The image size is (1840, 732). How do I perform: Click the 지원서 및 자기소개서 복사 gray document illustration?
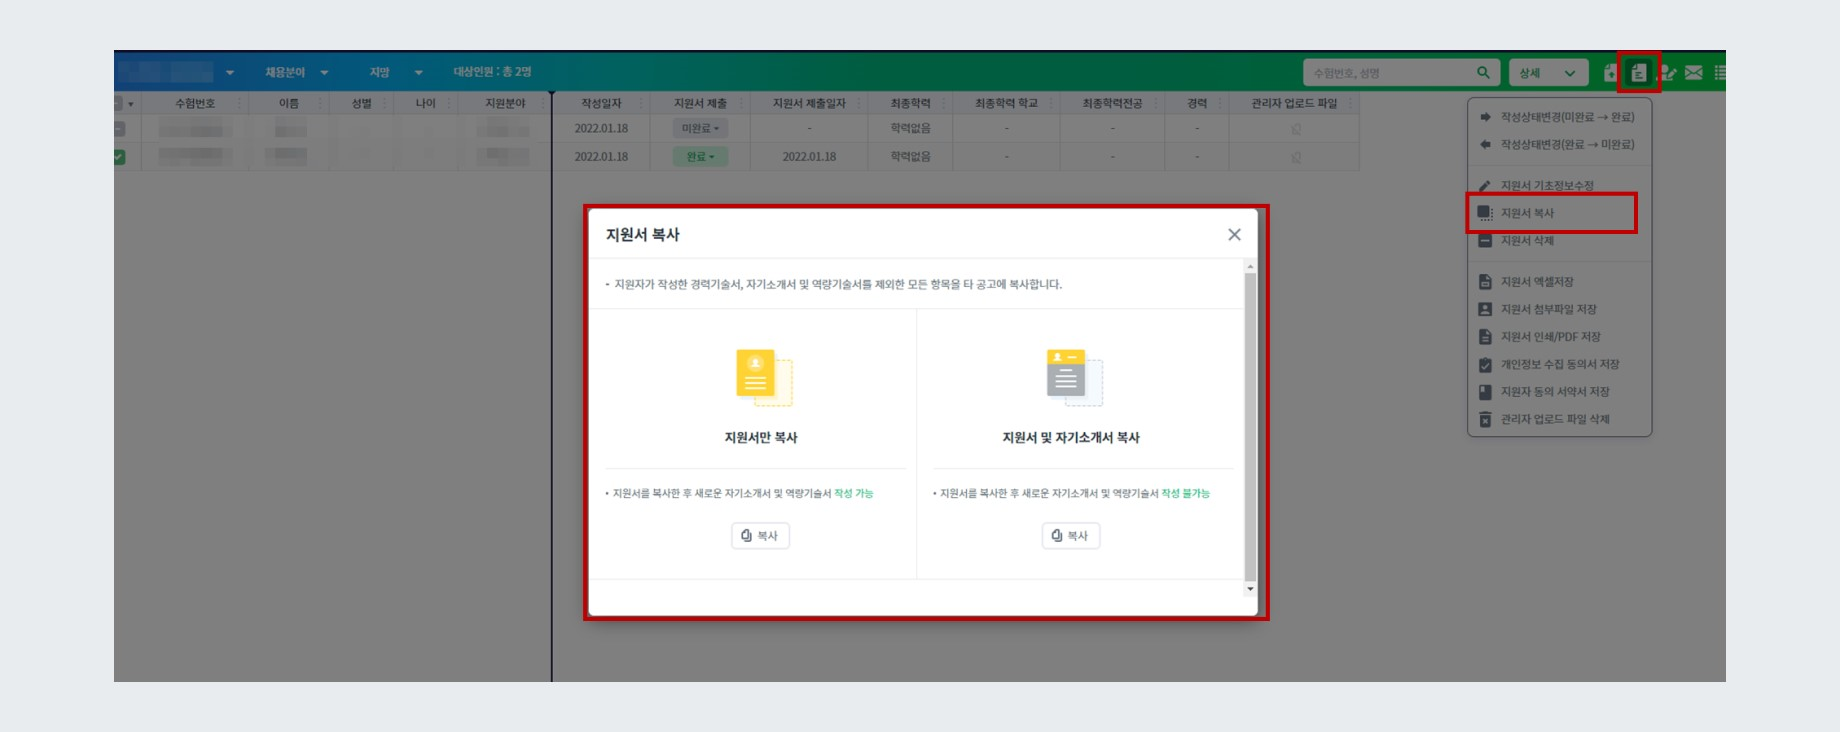pyautogui.click(x=1074, y=377)
